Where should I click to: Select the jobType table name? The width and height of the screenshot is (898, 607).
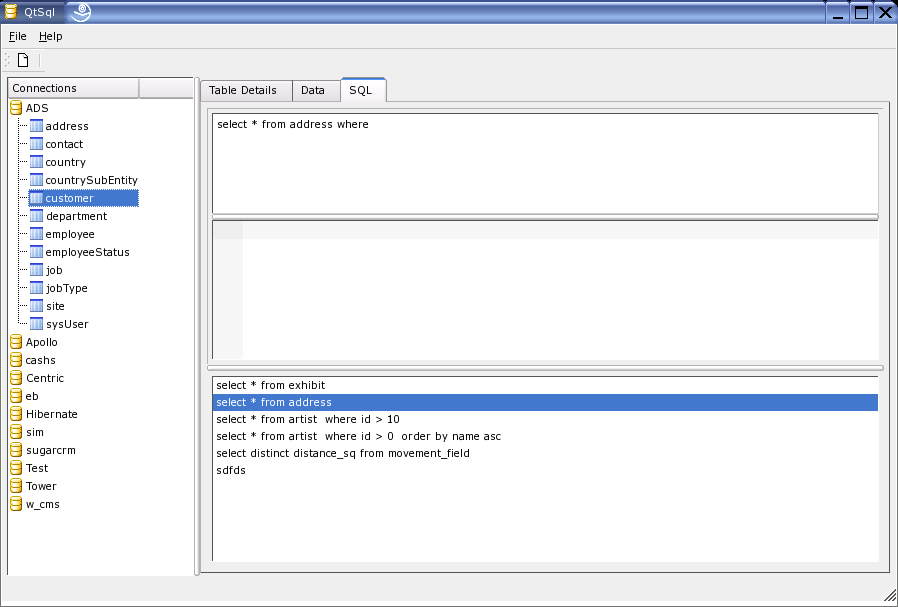(x=67, y=289)
